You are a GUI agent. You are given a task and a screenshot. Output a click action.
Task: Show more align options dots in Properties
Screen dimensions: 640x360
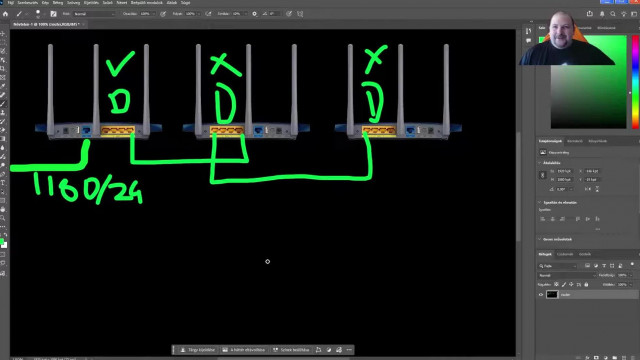pos(598,229)
